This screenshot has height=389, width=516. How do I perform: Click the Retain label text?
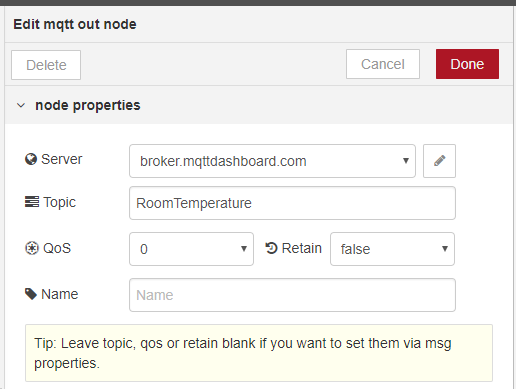pos(302,248)
